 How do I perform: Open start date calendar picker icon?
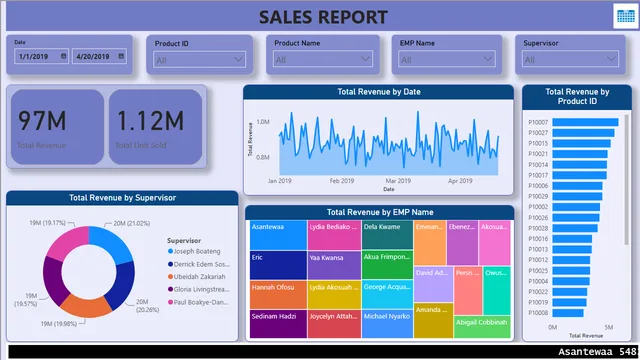(63, 56)
